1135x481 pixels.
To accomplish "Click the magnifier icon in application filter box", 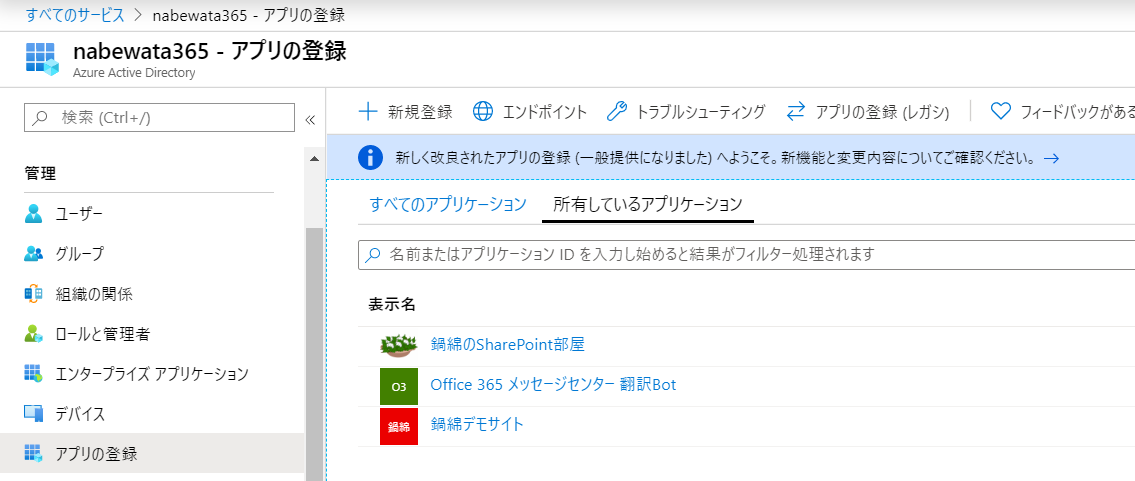I will pos(373,255).
